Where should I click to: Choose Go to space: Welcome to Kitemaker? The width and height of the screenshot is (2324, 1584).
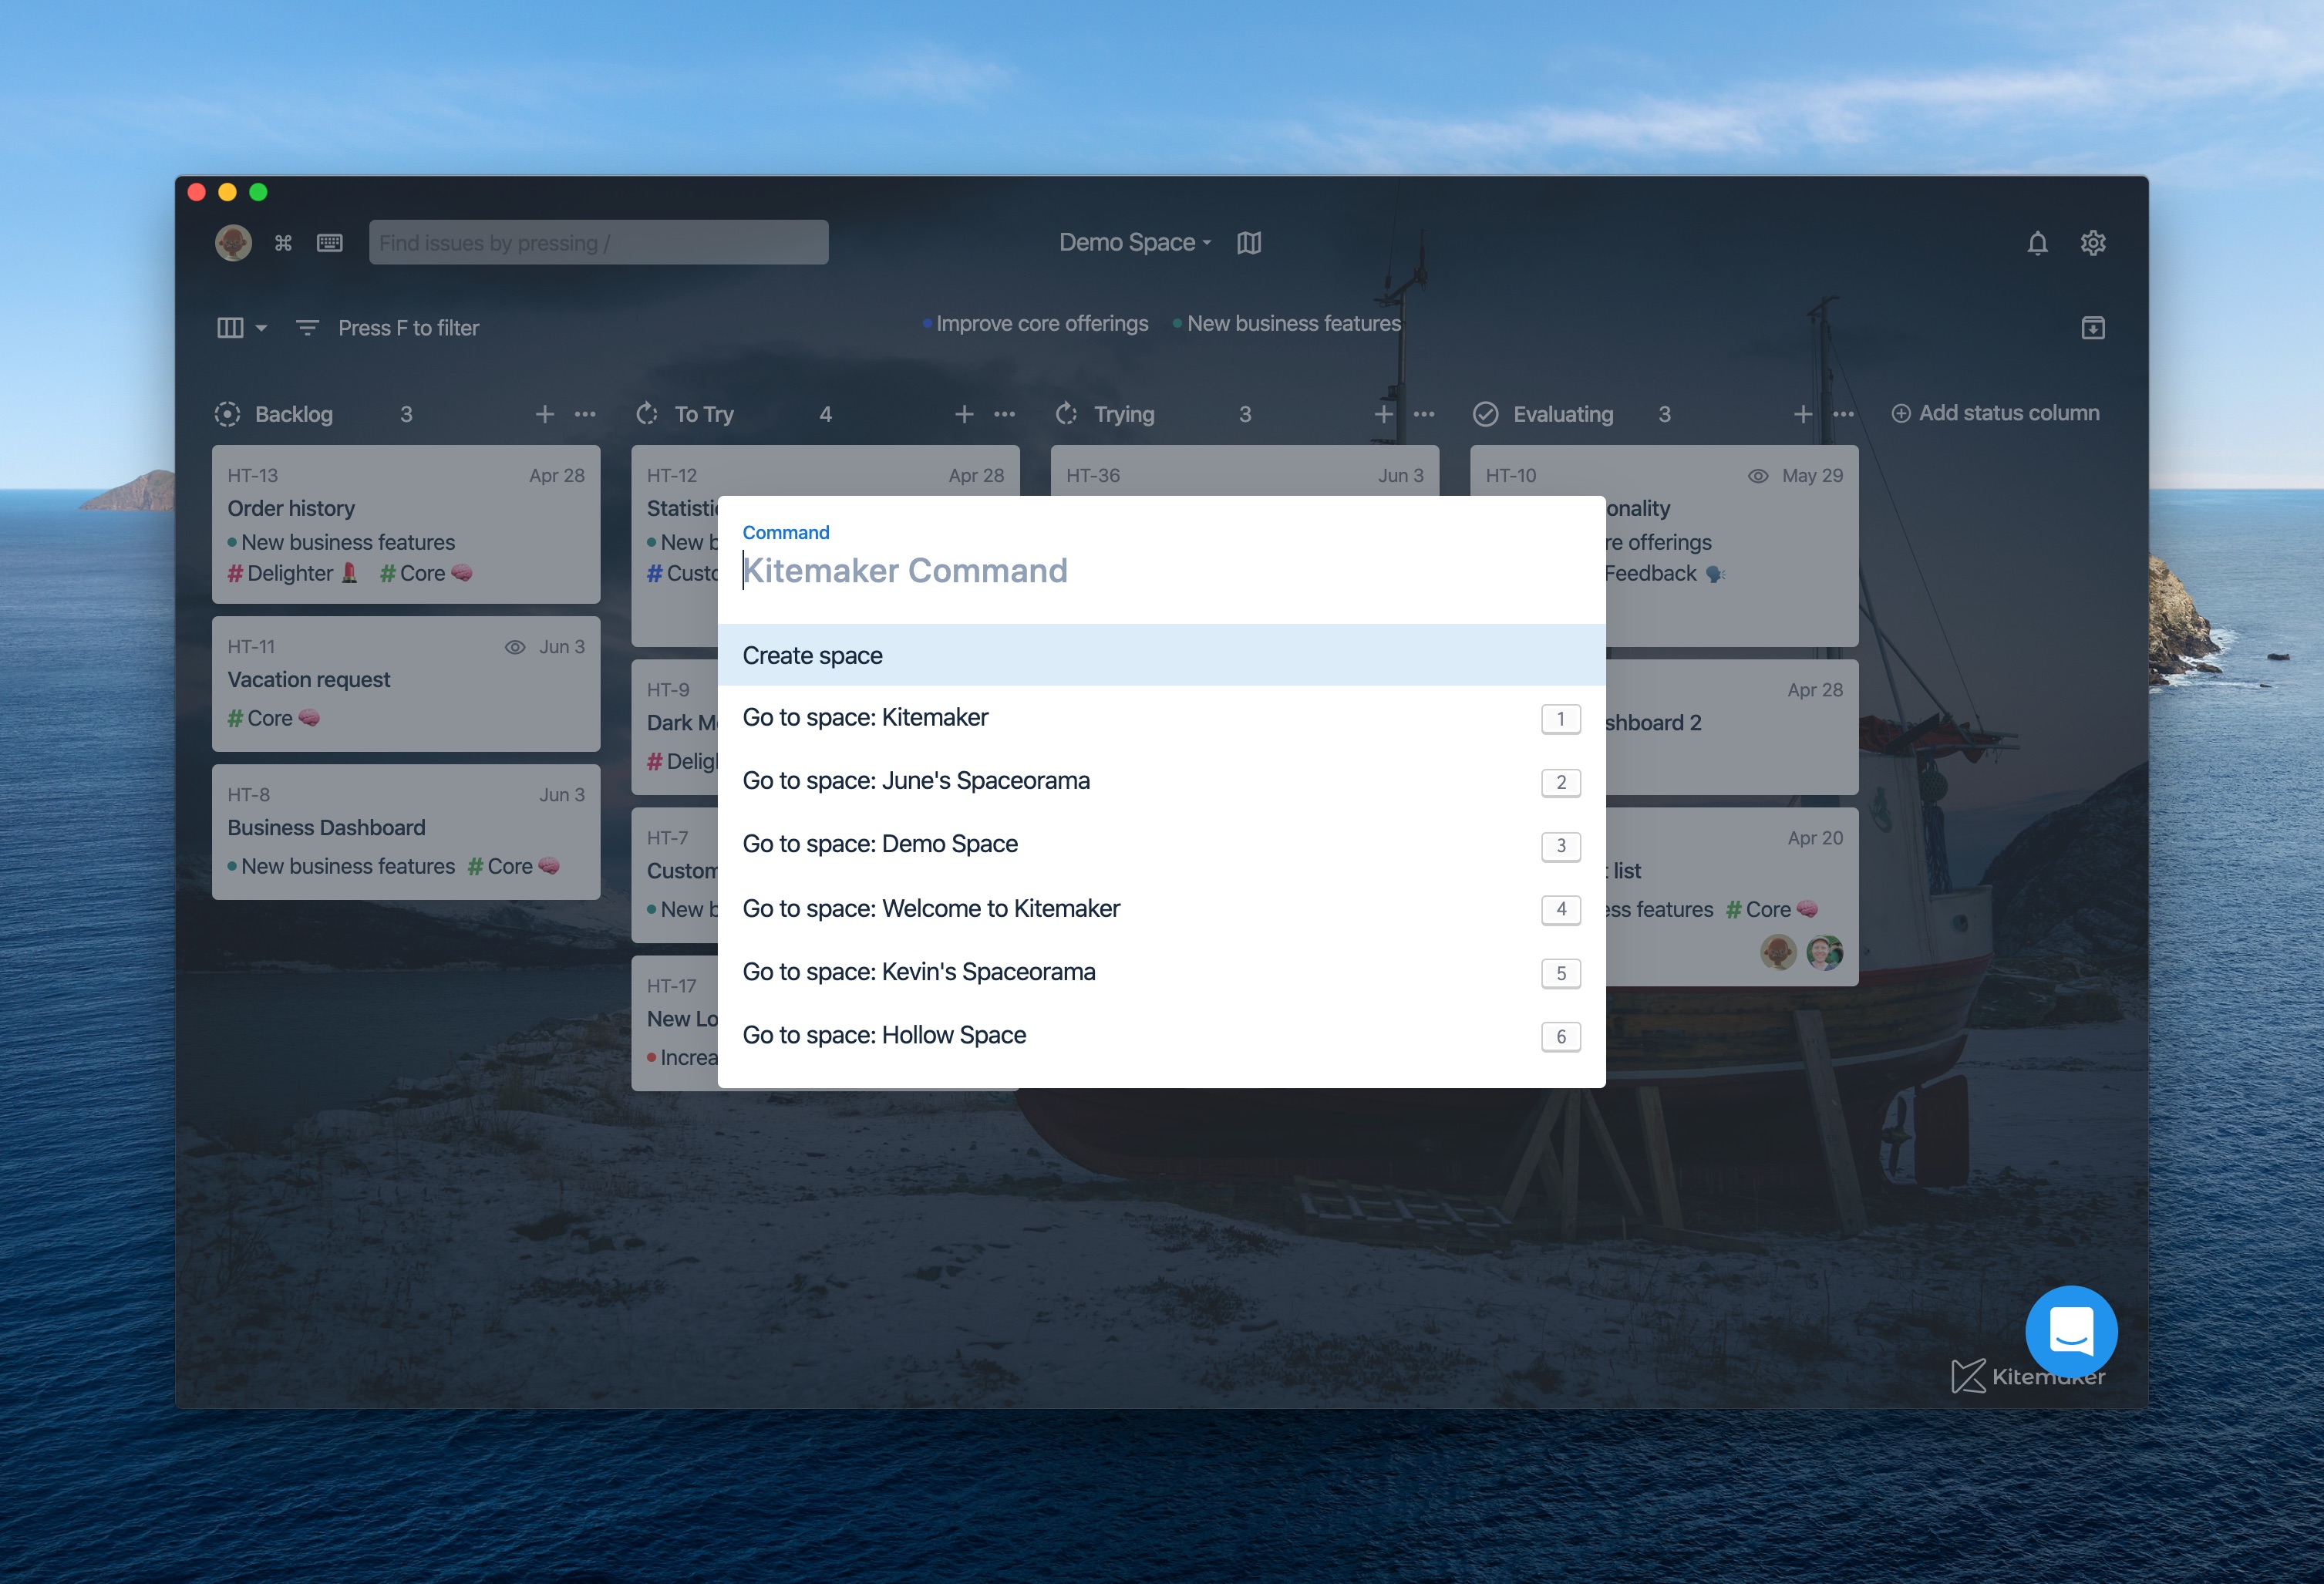coord(1162,909)
